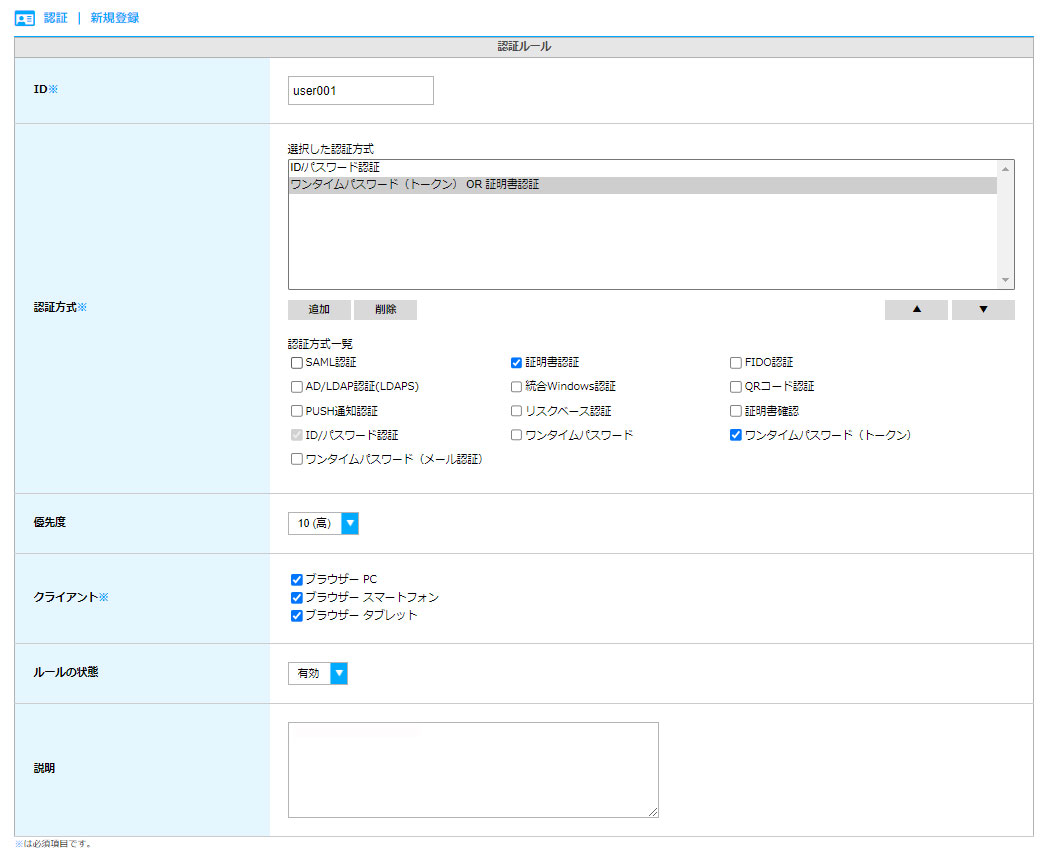Click the ID input field with user001
Viewport: 1045px width, 852px height.
(x=361, y=91)
